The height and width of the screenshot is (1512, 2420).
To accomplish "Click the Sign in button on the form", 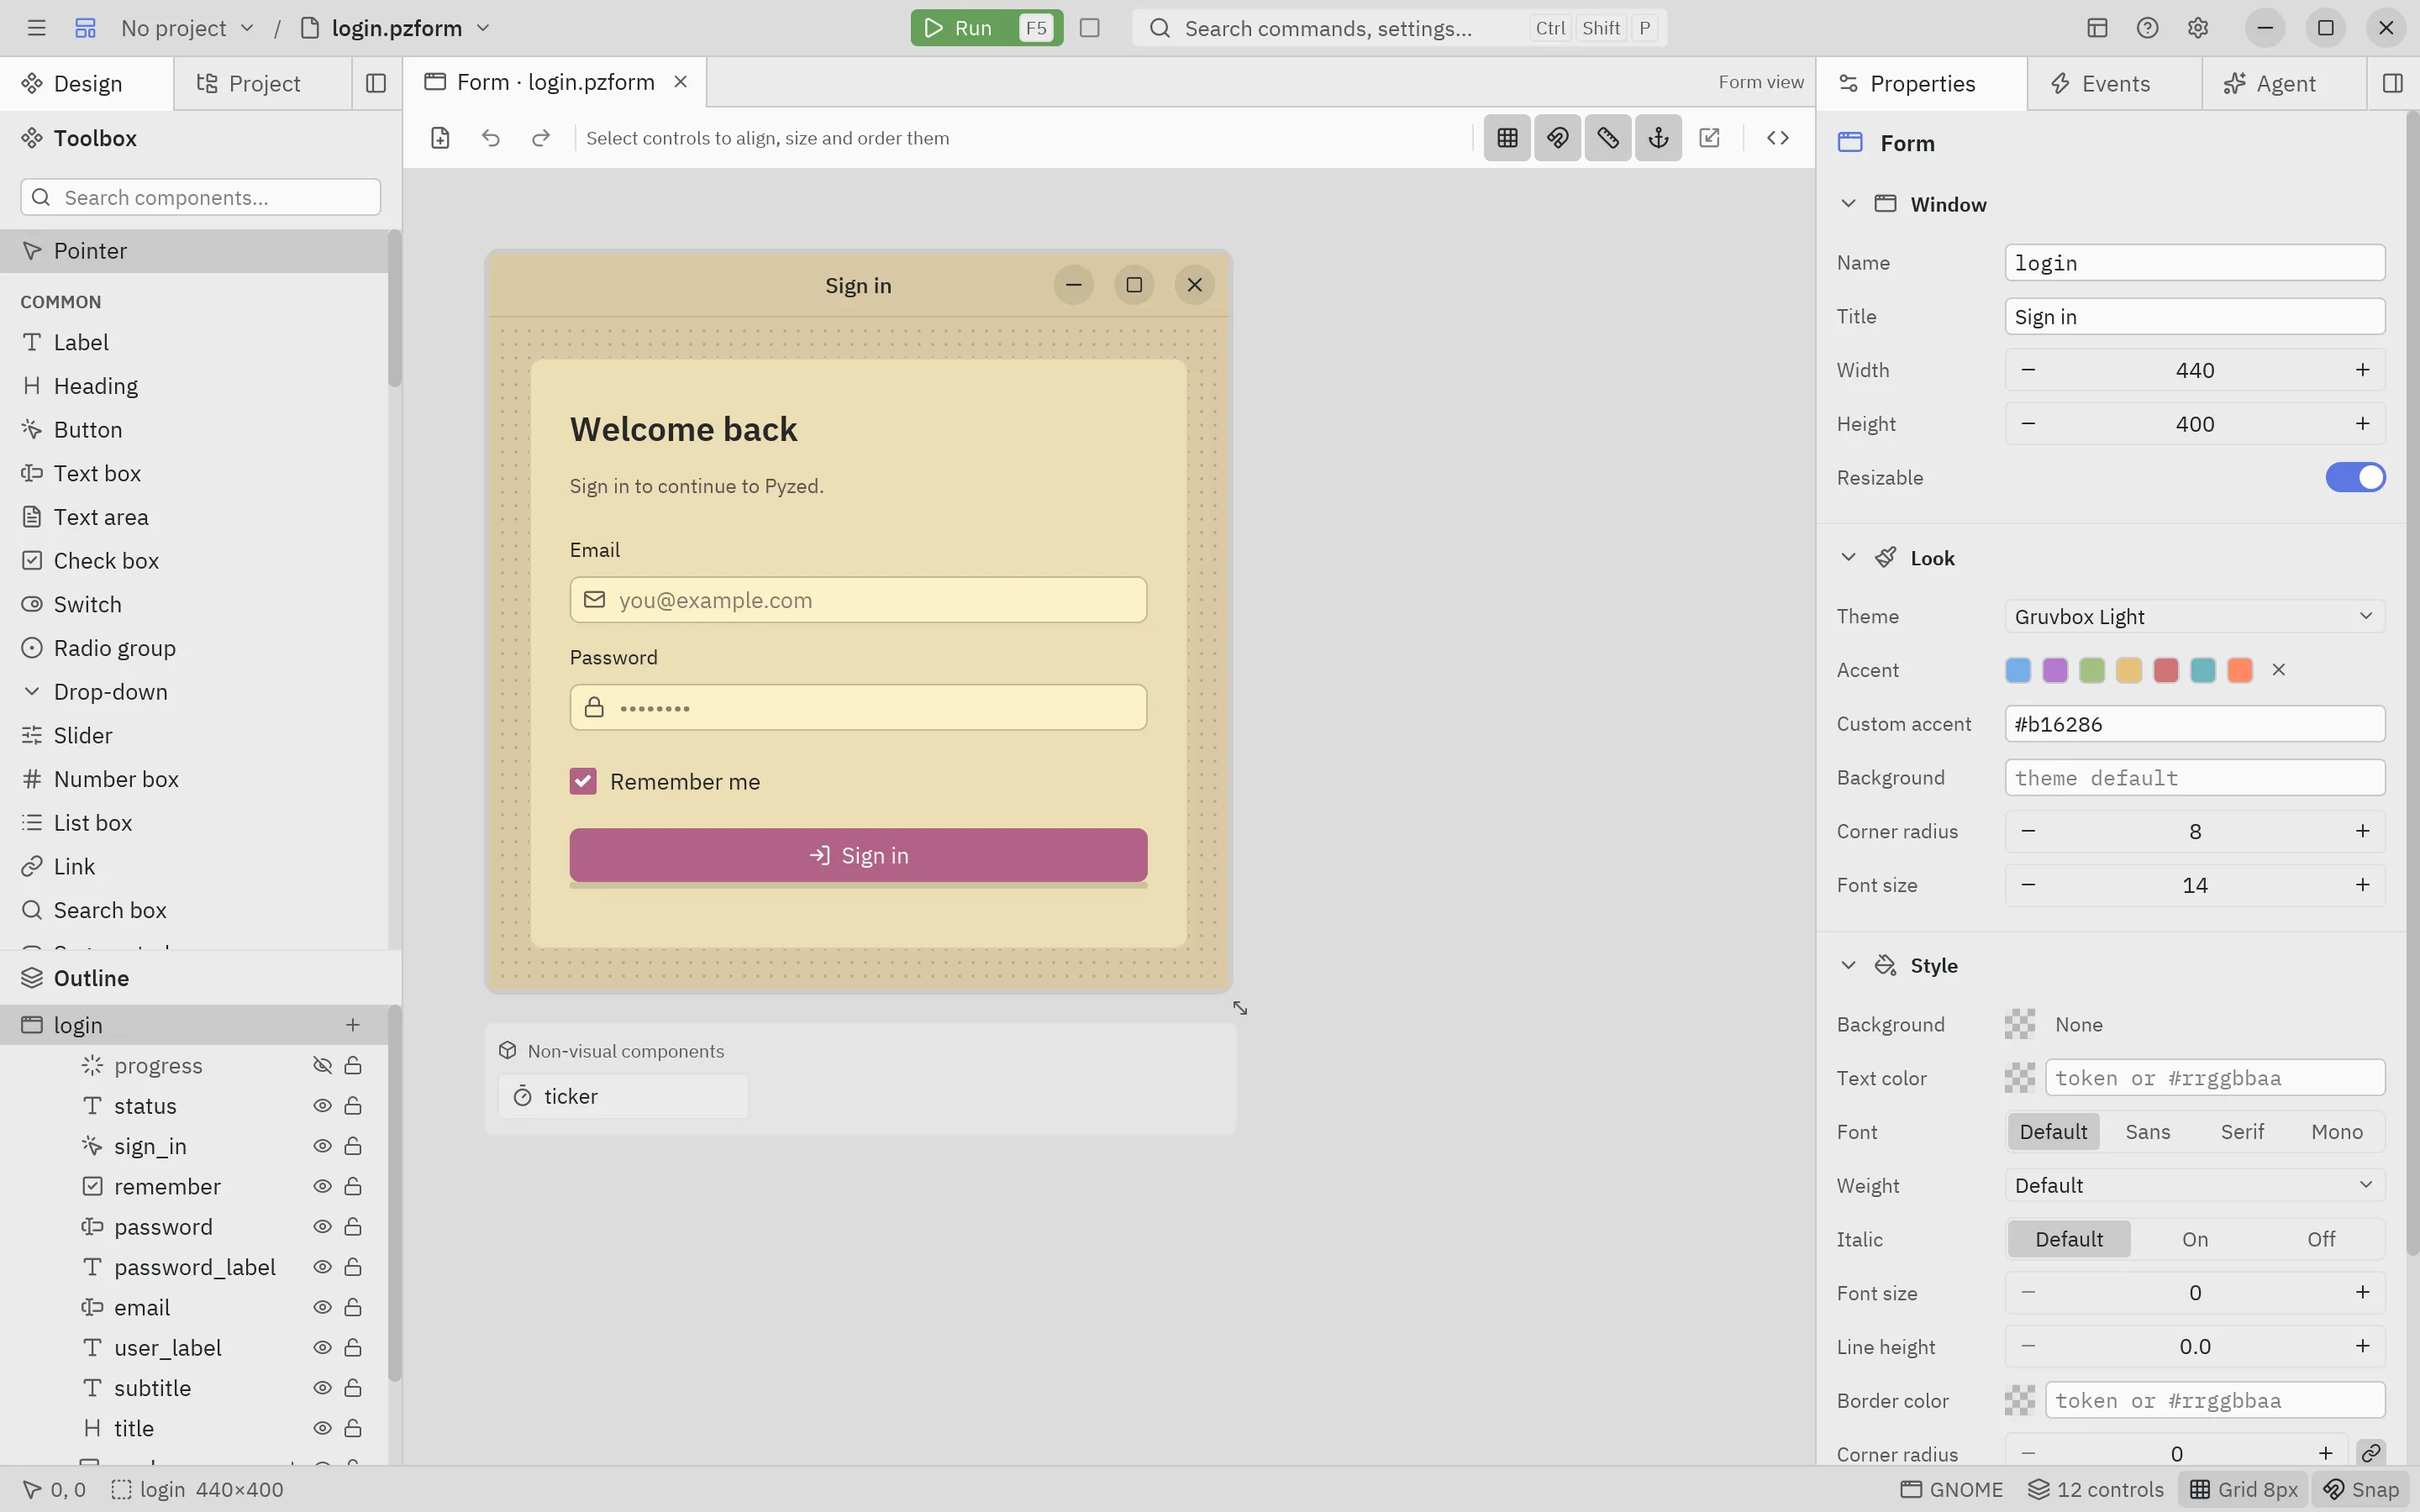I will (858, 855).
